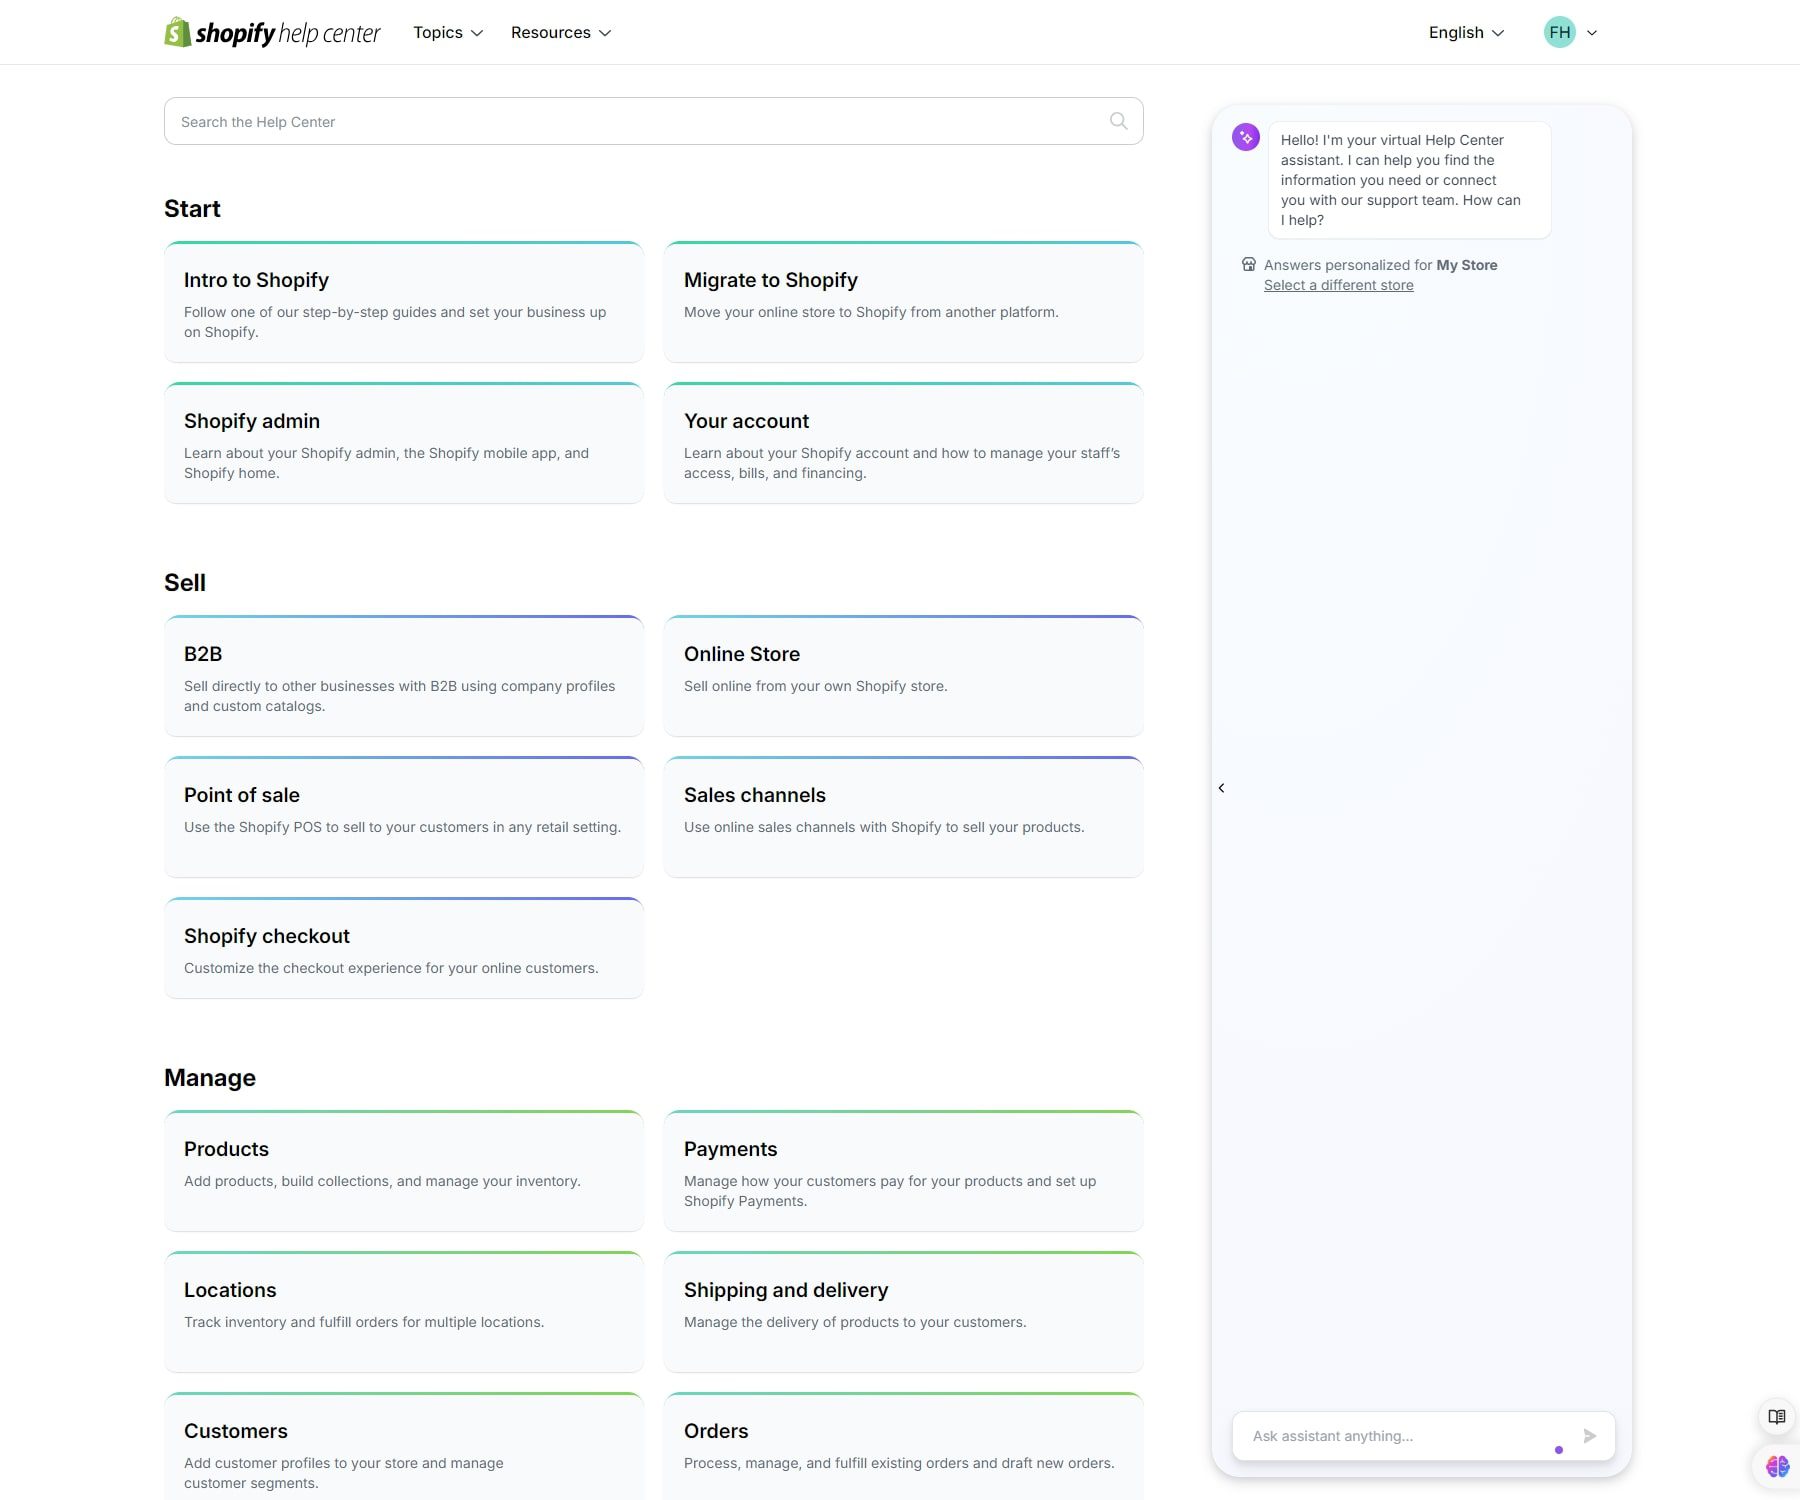Expand the account chevron next to FH
The height and width of the screenshot is (1500, 1800).
point(1592,32)
